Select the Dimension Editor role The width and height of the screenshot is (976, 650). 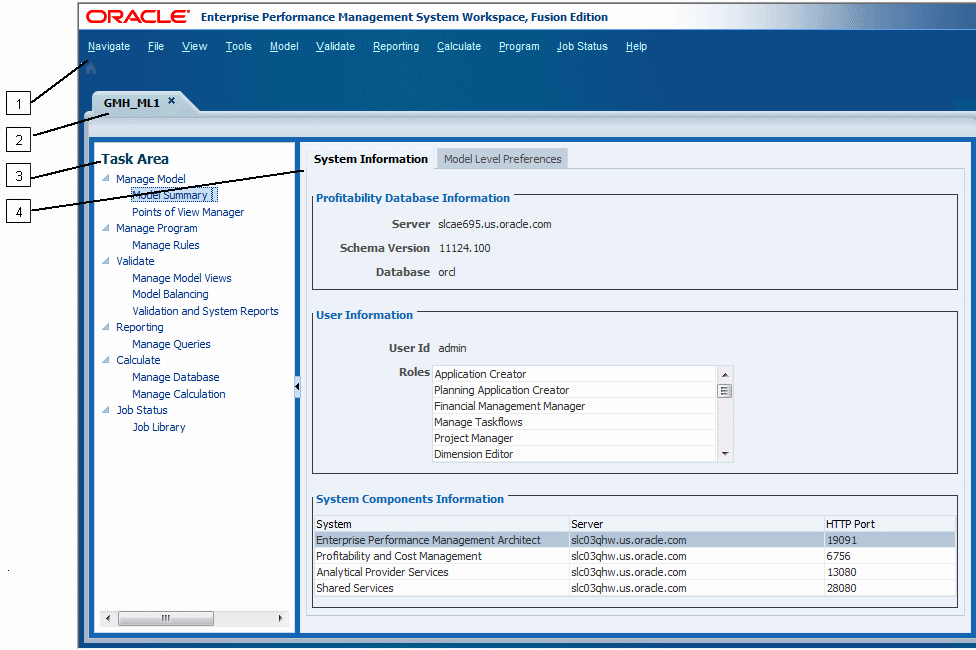tap(575, 454)
